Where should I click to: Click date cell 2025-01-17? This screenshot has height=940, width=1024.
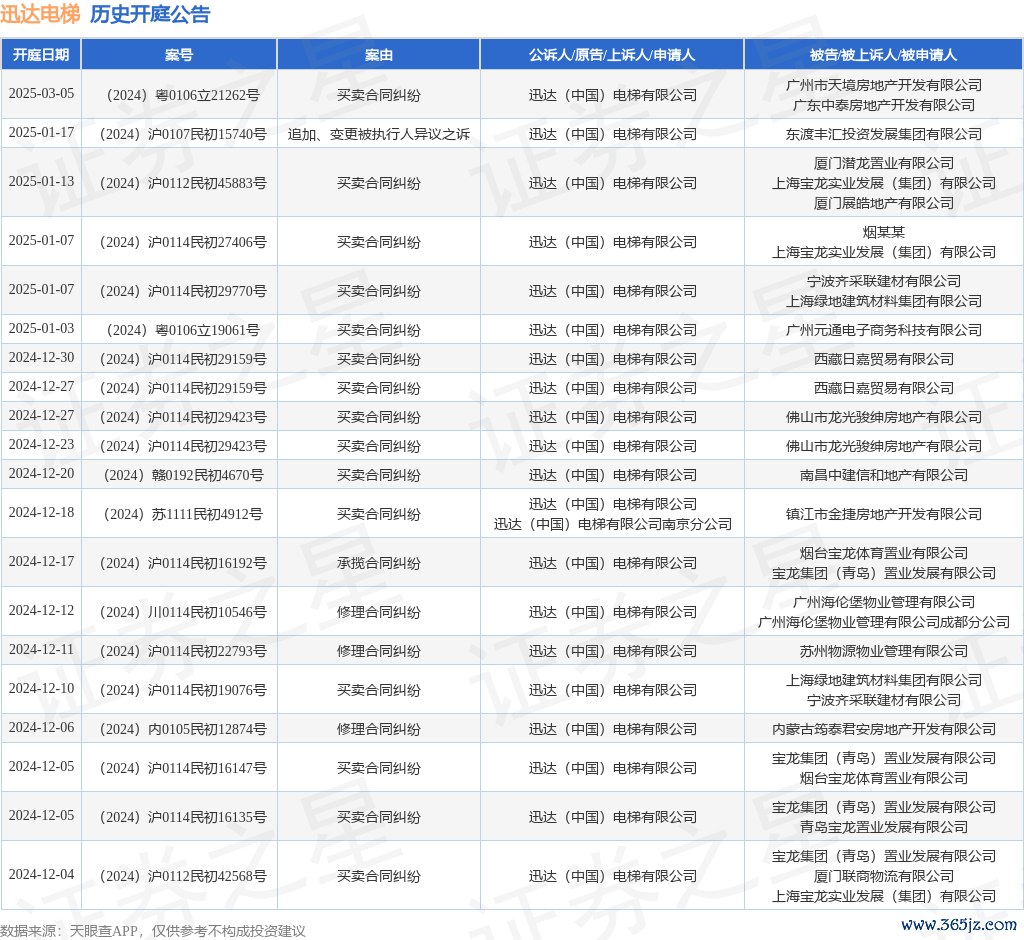[x=41, y=133]
